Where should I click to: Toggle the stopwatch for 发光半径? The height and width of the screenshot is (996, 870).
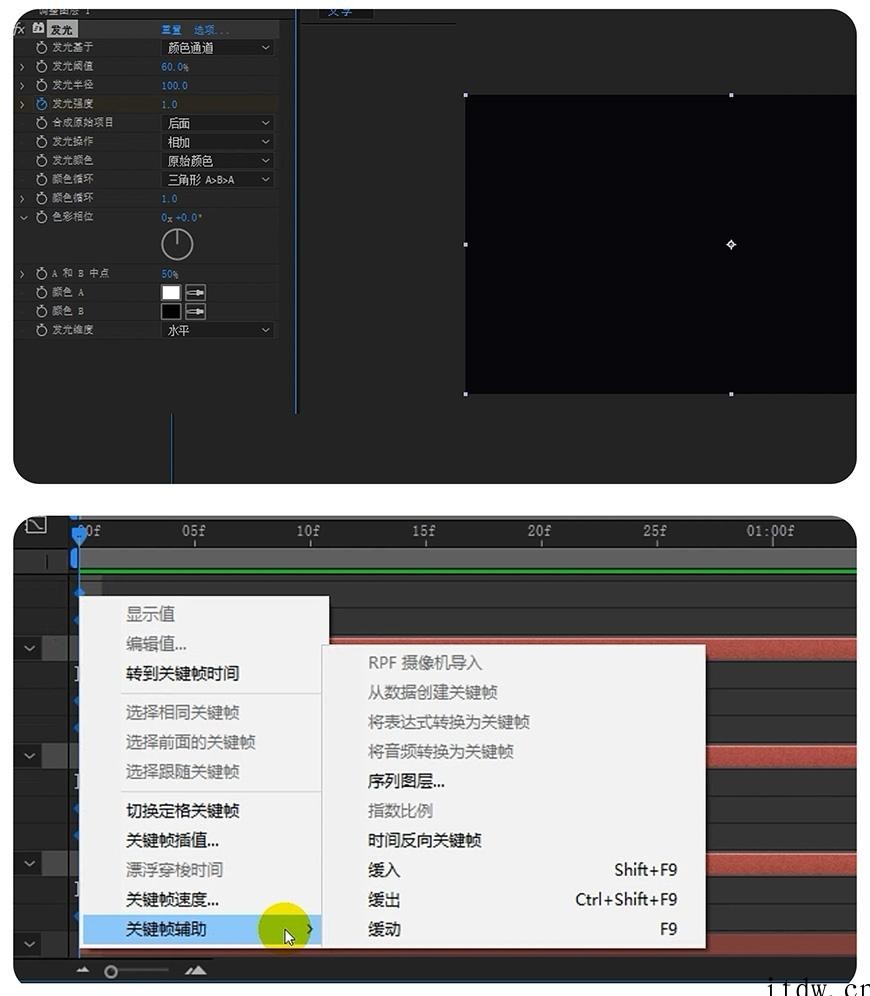pos(41,85)
